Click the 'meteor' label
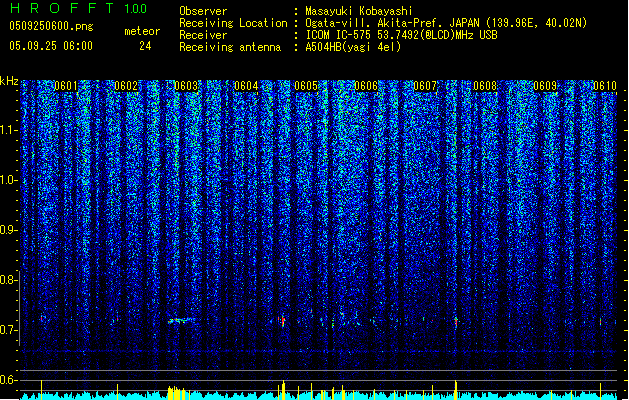Image resolution: width=629 pixels, height=400 pixels. (142, 31)
